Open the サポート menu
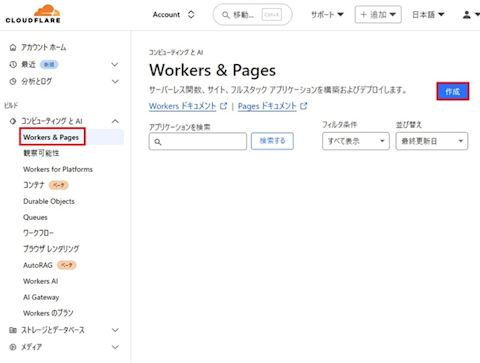Screen dimensions: 480x363 click(327, 15)
